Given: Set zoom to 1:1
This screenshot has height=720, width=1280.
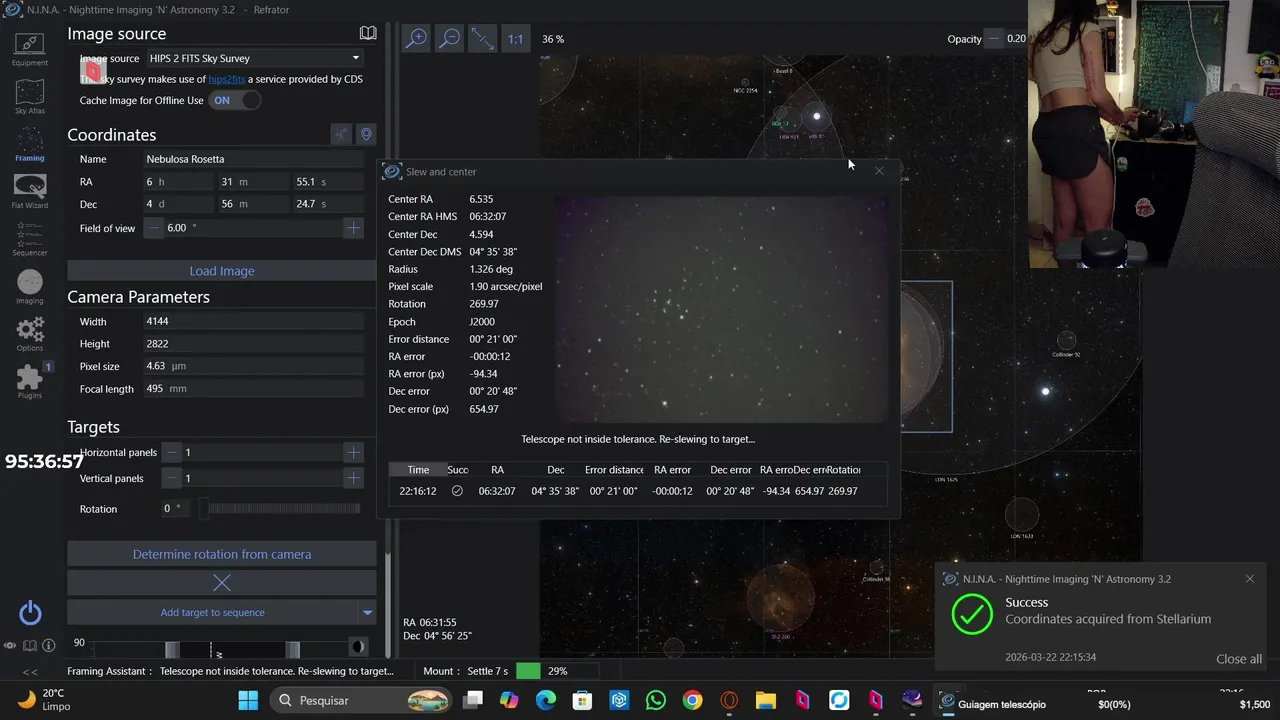Looking at the screenshot, I should pyautogui.click(x=515, y=39).
